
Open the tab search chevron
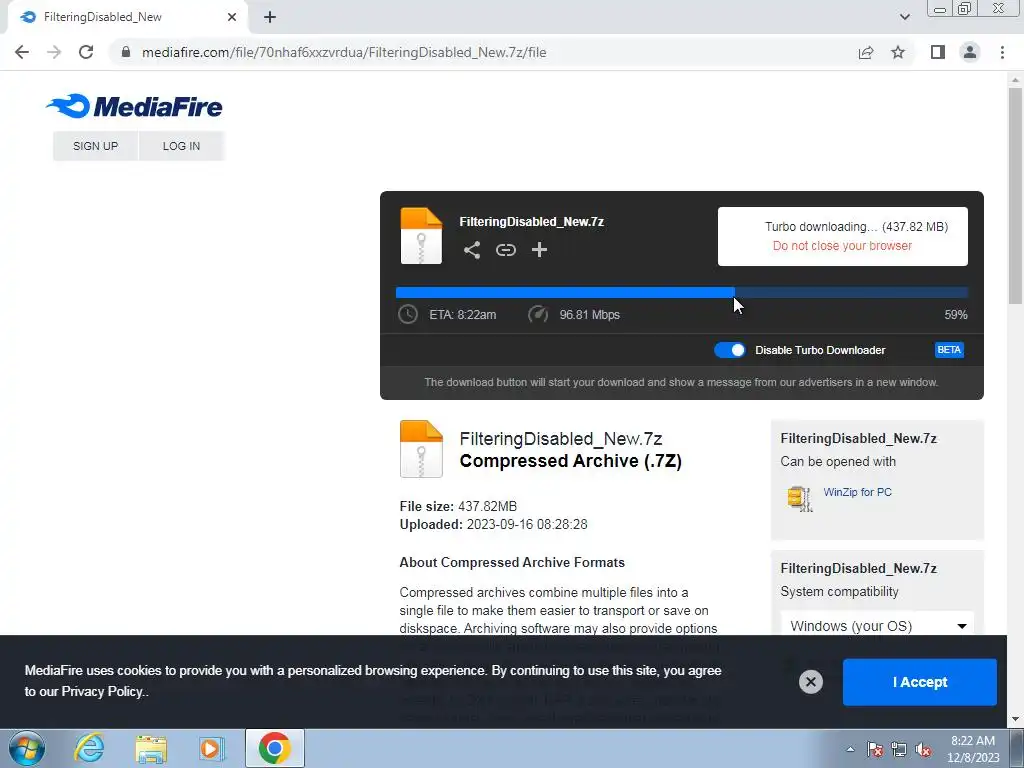click(904, 17)
